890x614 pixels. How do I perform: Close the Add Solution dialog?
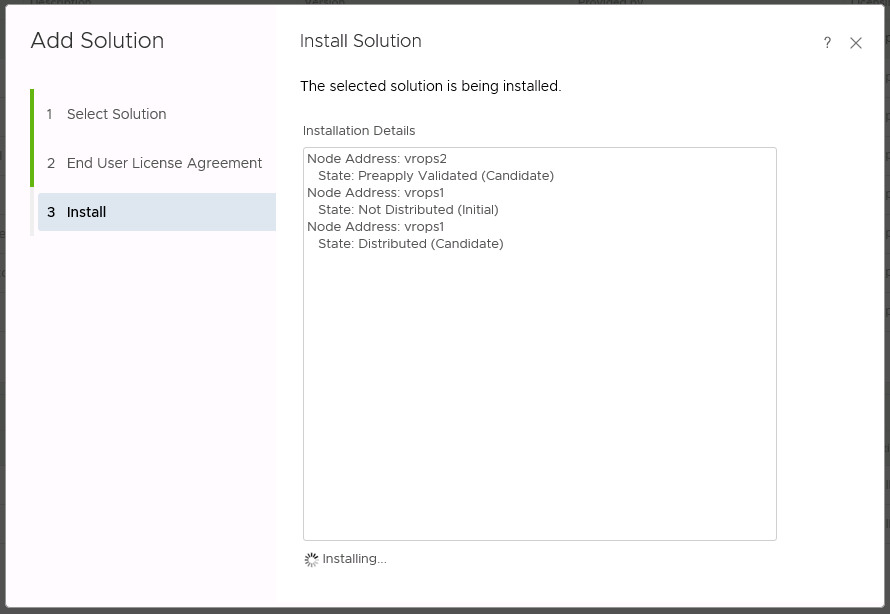click(x=856, y=43)
